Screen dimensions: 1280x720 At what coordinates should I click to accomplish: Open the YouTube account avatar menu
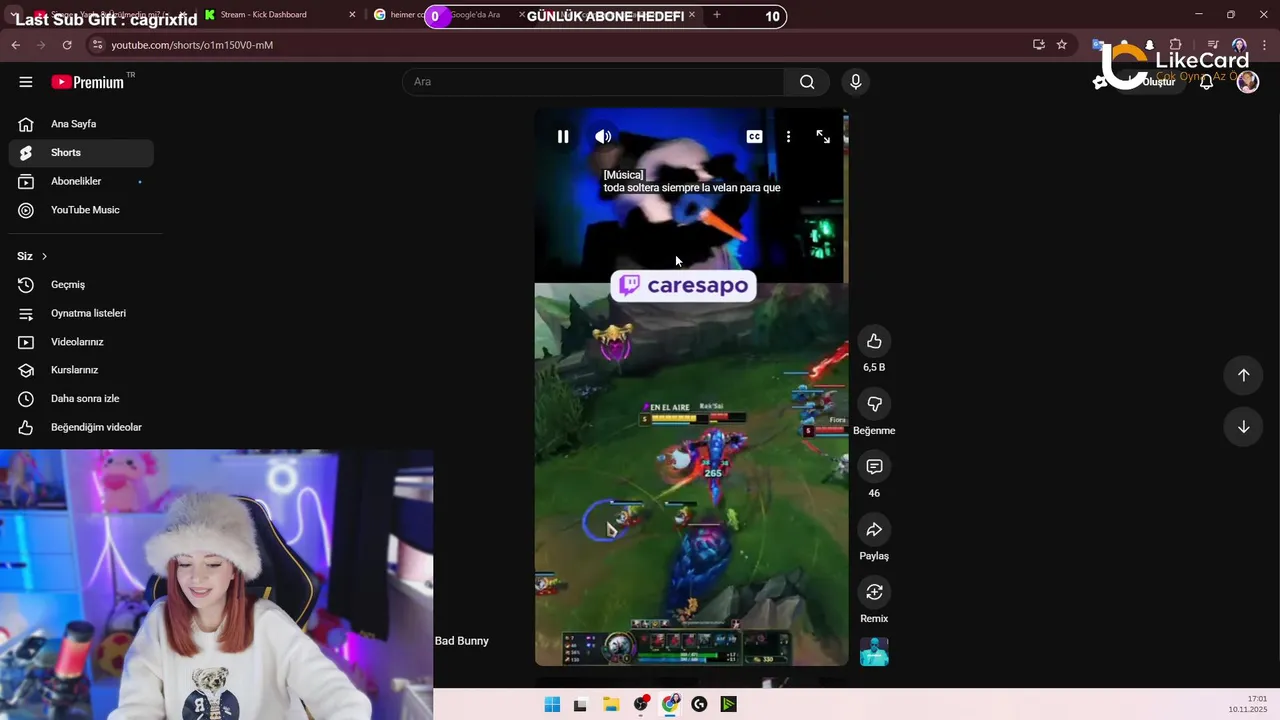[1248, 82]
